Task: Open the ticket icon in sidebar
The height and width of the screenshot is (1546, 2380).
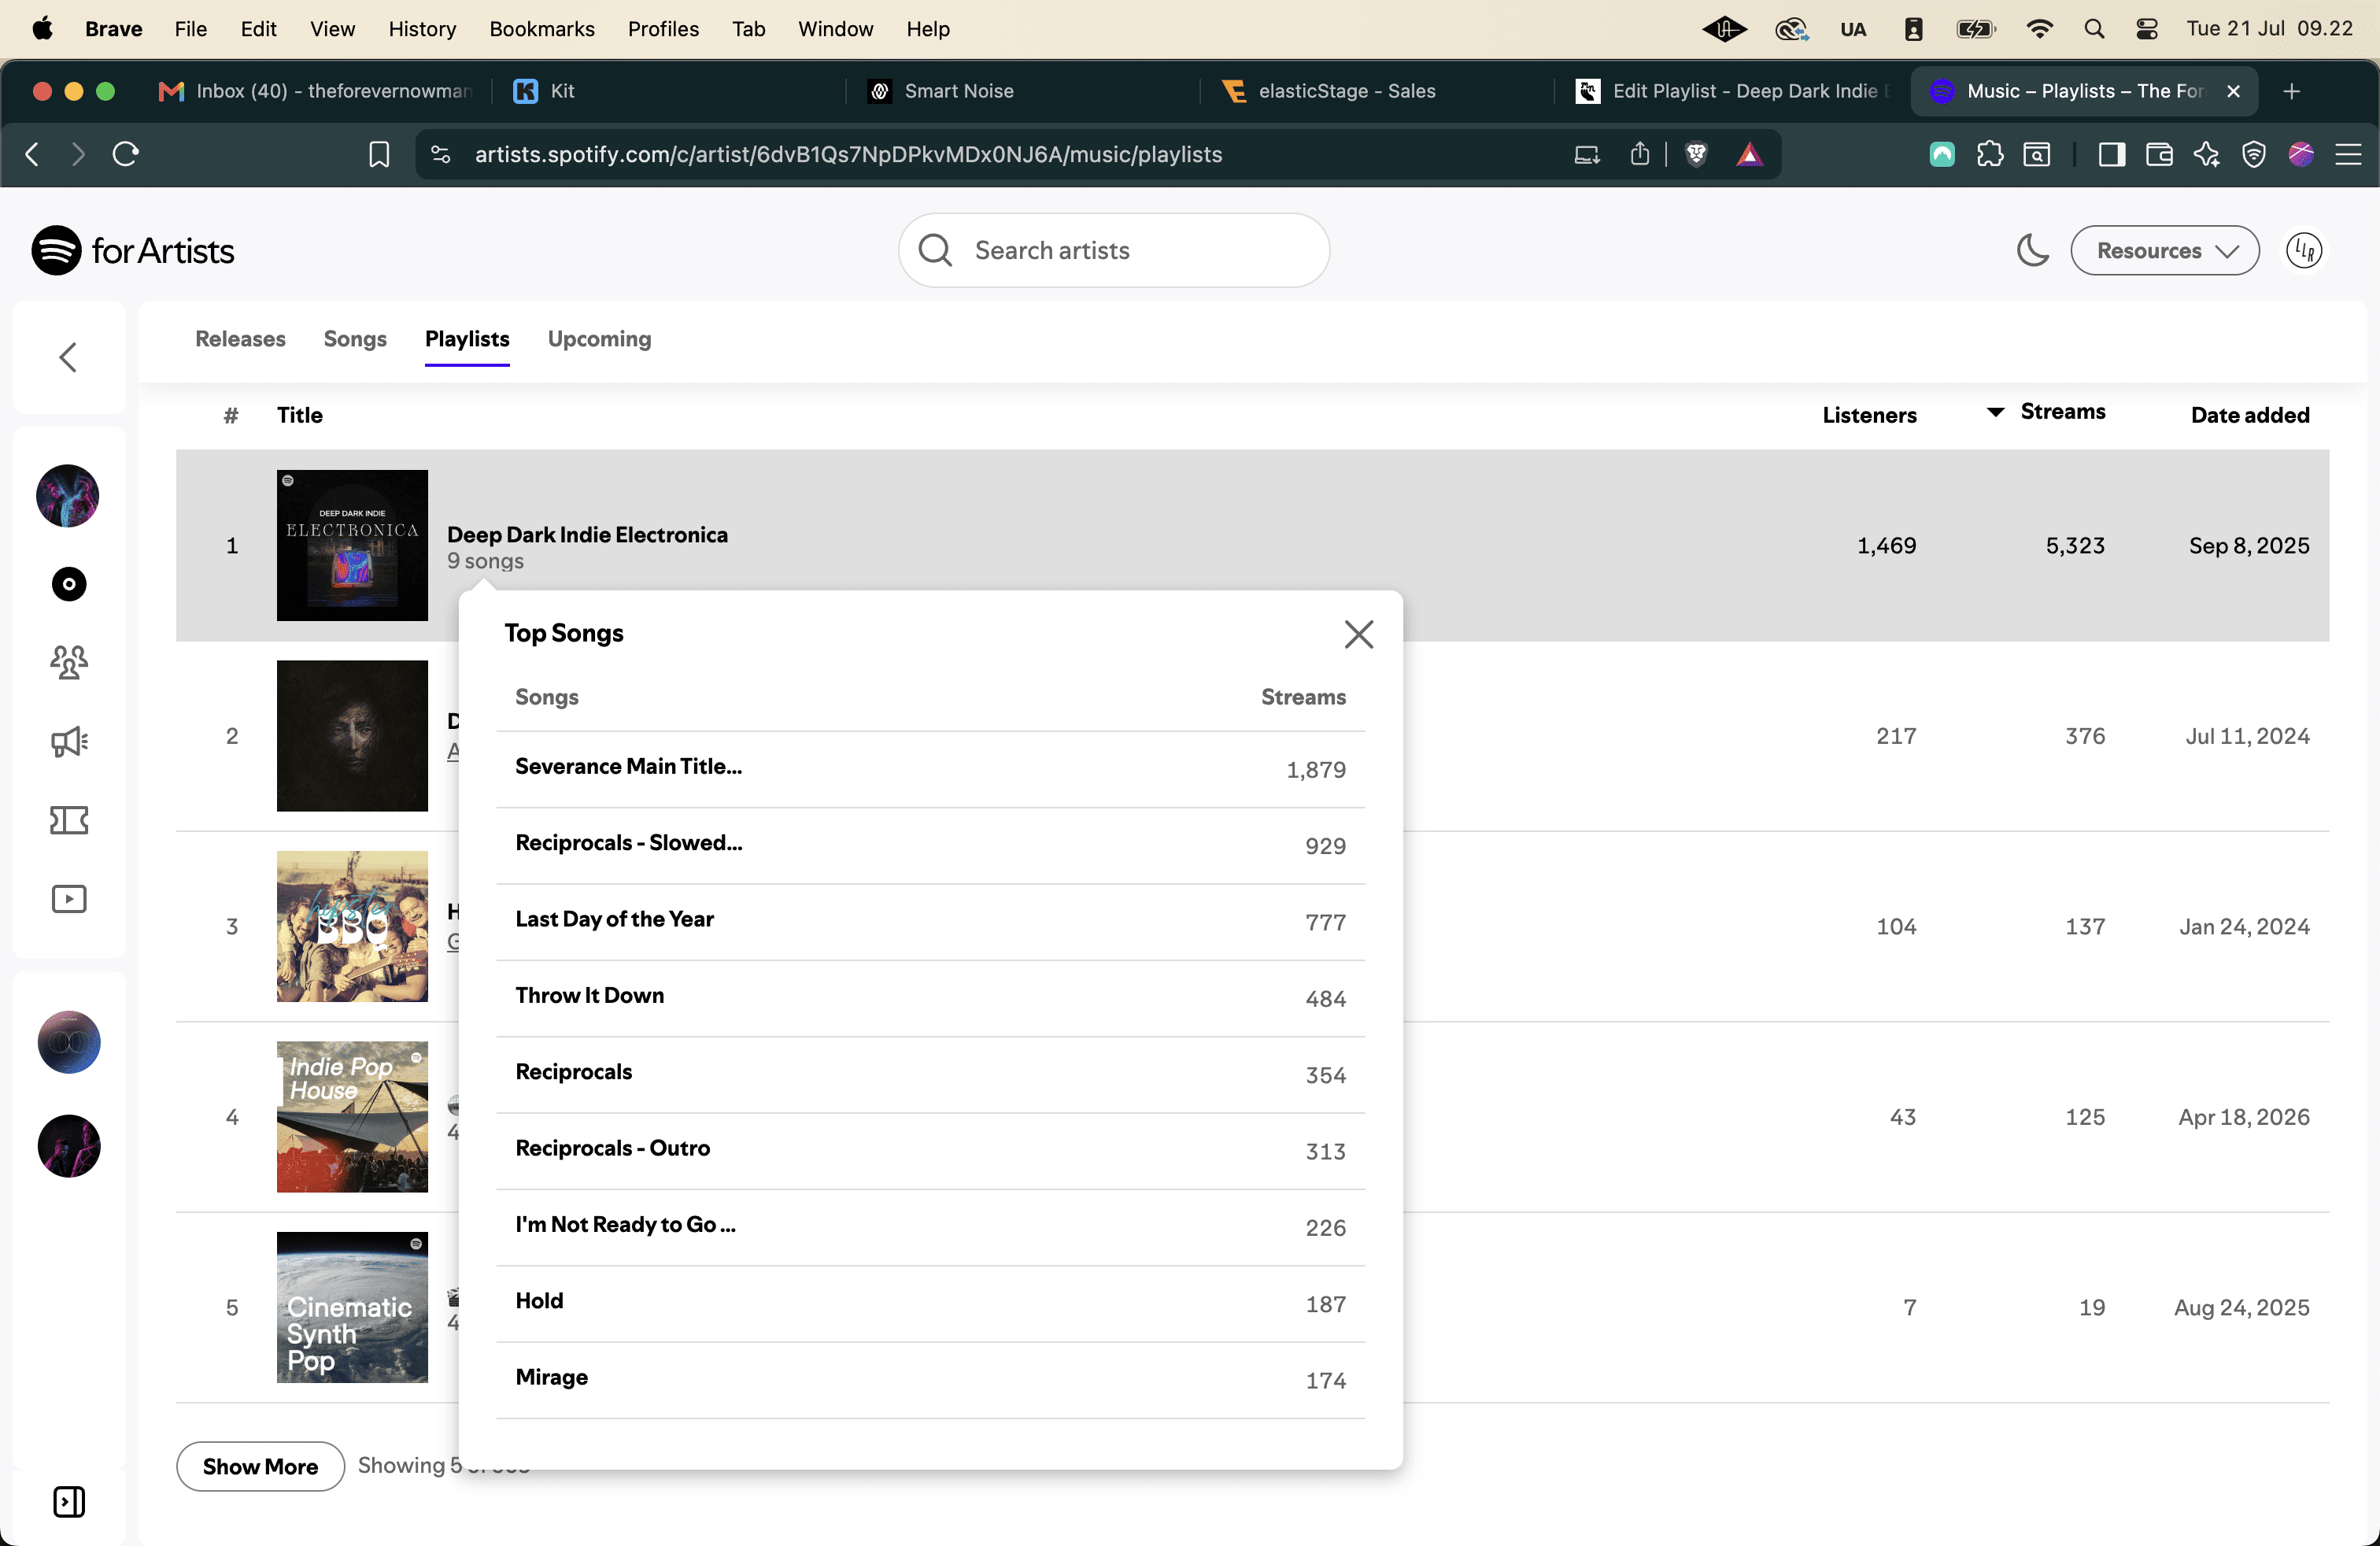Action: tap(69, 820)
